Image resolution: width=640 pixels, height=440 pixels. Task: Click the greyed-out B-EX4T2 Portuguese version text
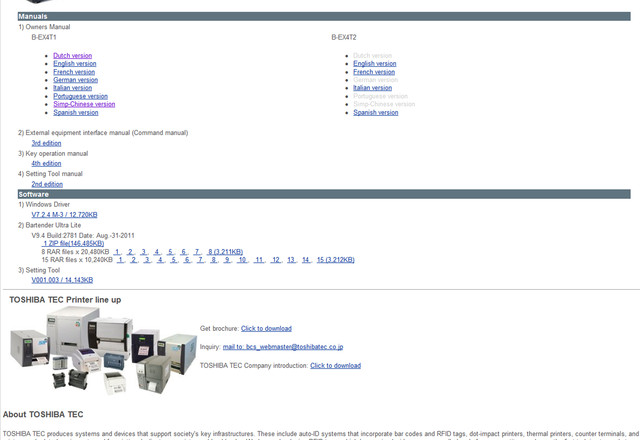[380, 96]
